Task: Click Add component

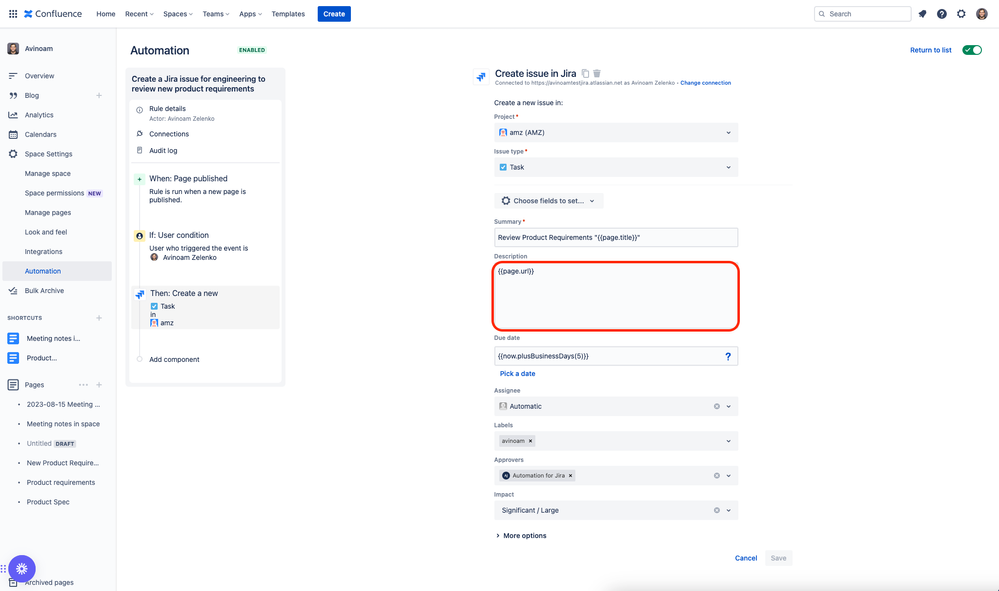Action: tap(174, 359)
